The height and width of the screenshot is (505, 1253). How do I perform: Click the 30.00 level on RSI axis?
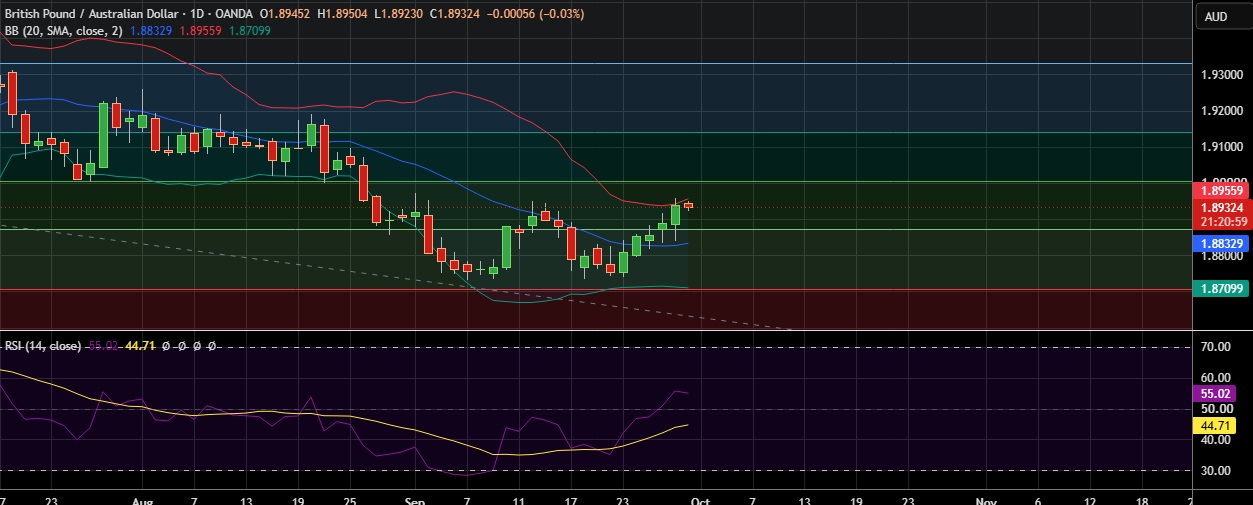(x=1215, y=470)
